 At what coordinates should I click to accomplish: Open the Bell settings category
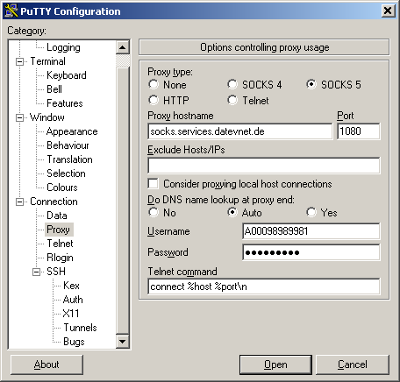click(54, 89)
